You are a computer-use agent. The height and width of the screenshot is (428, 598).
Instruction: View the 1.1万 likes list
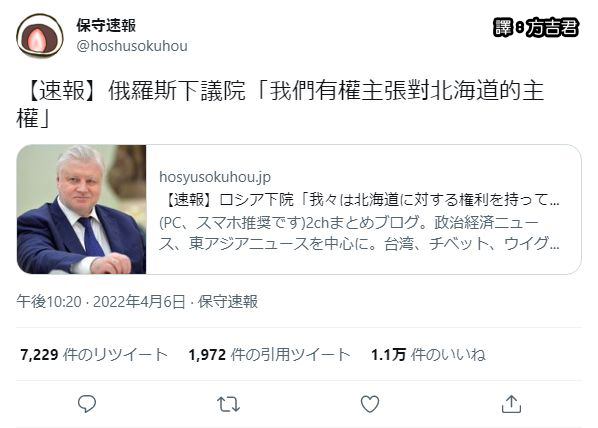[428, 354]
